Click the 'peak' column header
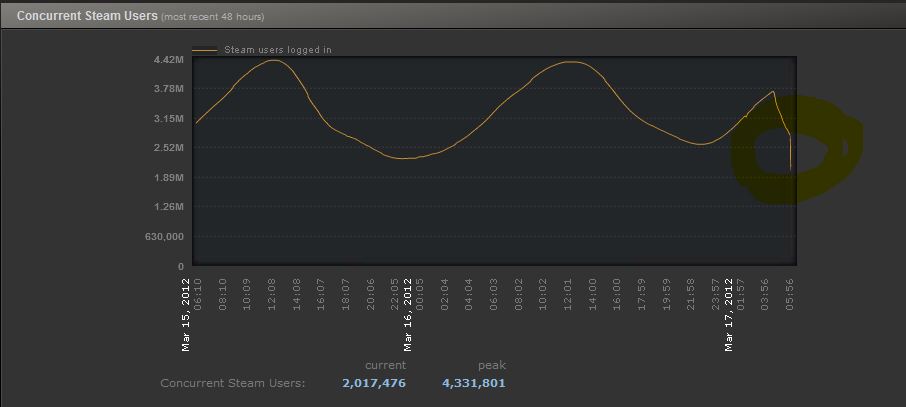This screenshot has height=407, width=906. pyautogui.click(x=492, y=365)
